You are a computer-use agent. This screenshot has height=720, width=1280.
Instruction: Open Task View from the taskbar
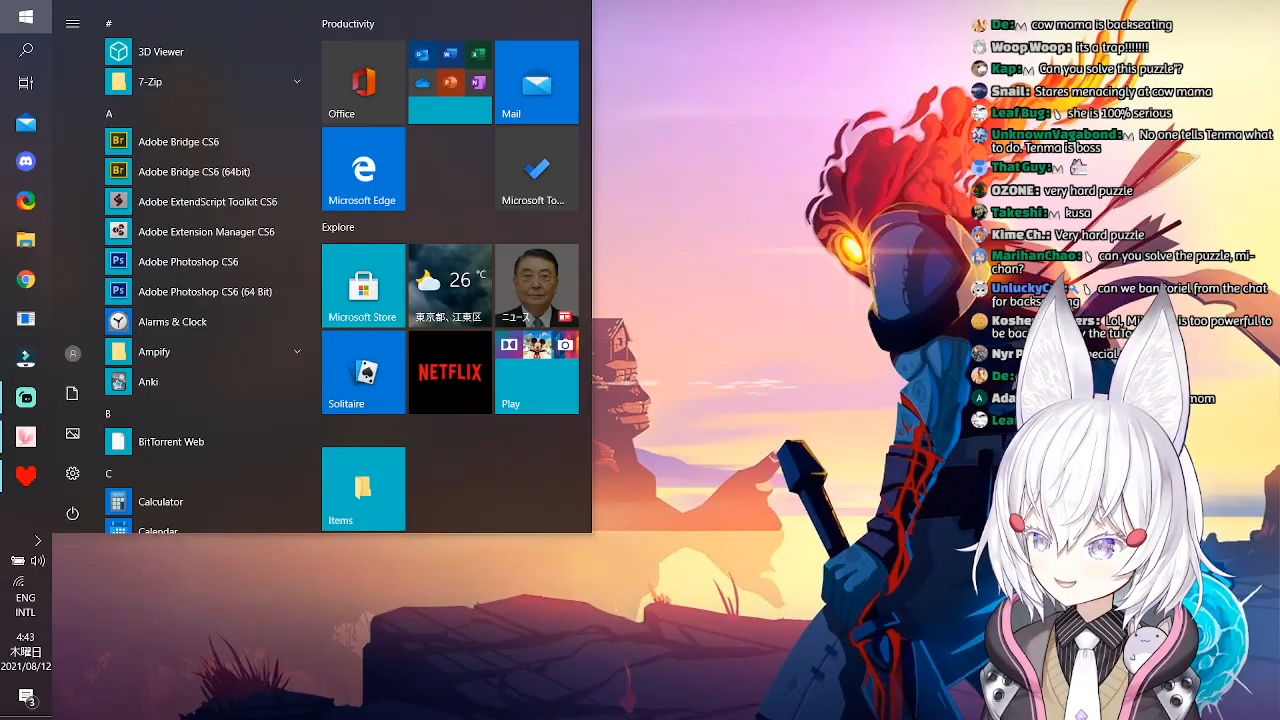point(26,83)
